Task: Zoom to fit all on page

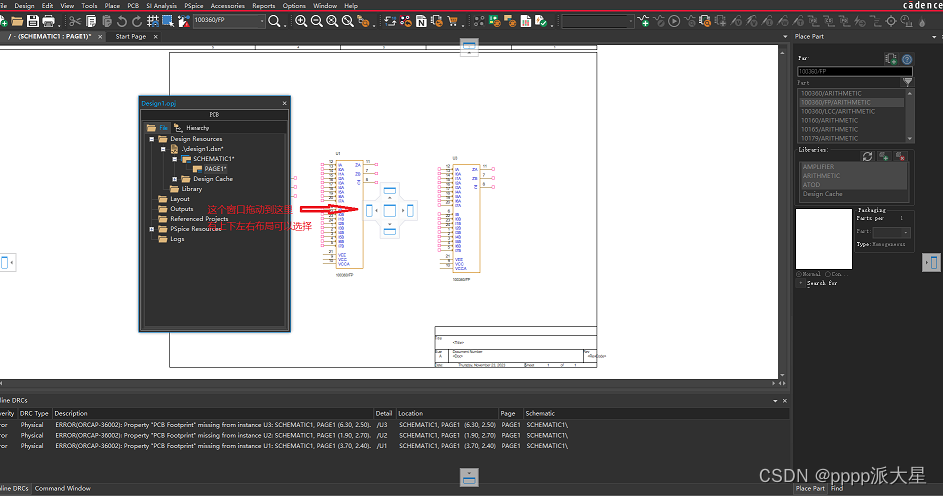Action: pyautogui.click(x=332, y=22)
